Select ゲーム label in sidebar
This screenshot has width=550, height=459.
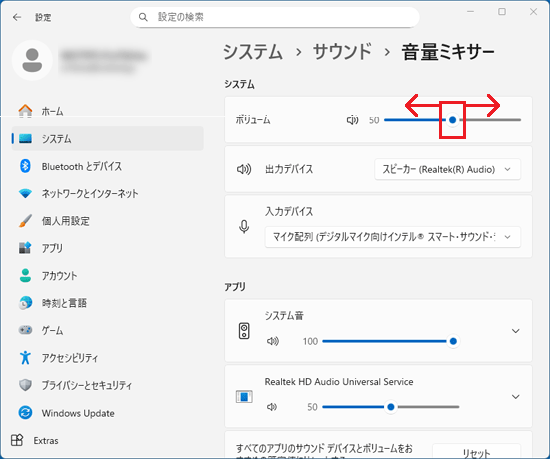coord(52,330)
